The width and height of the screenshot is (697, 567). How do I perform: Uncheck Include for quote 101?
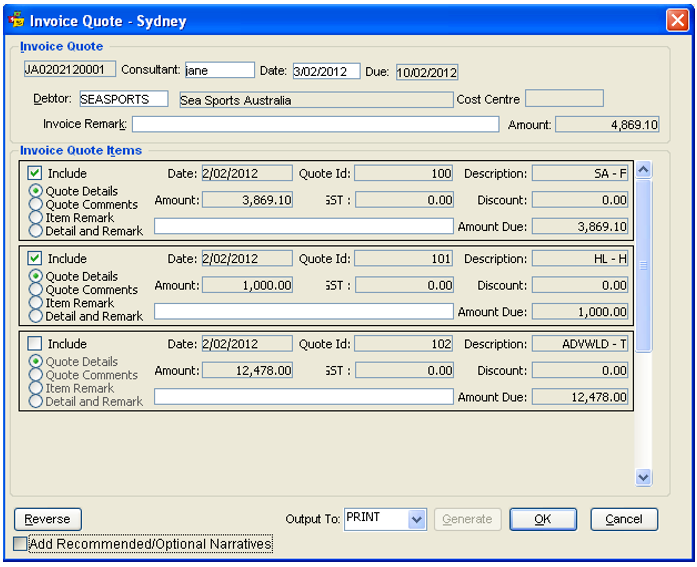[x=35, y=258]
